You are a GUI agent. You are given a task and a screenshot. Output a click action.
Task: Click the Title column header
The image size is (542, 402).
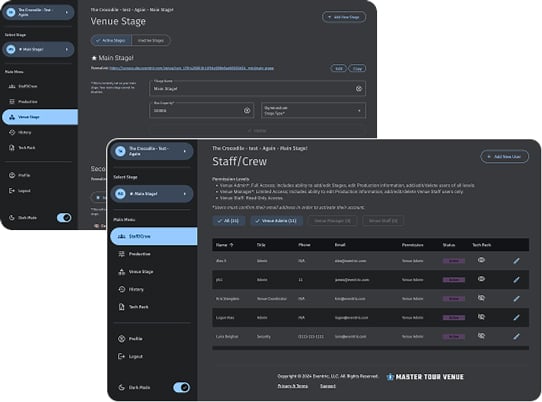pos(261,245)
